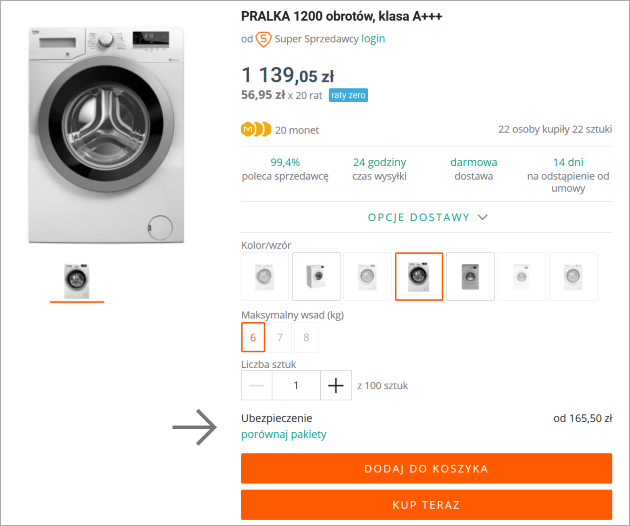
Task: Open porównaj pakiety insurance link
Action: tap(284, 435)
